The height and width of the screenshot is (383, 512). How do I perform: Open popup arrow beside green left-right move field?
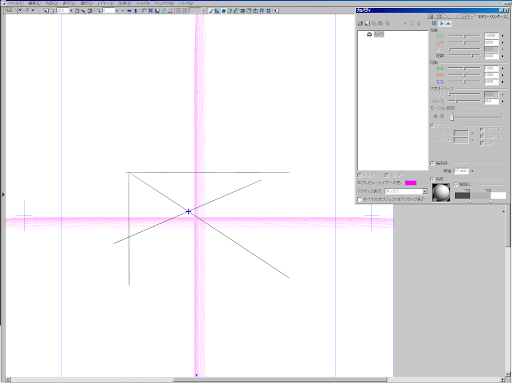pos(503,36)
